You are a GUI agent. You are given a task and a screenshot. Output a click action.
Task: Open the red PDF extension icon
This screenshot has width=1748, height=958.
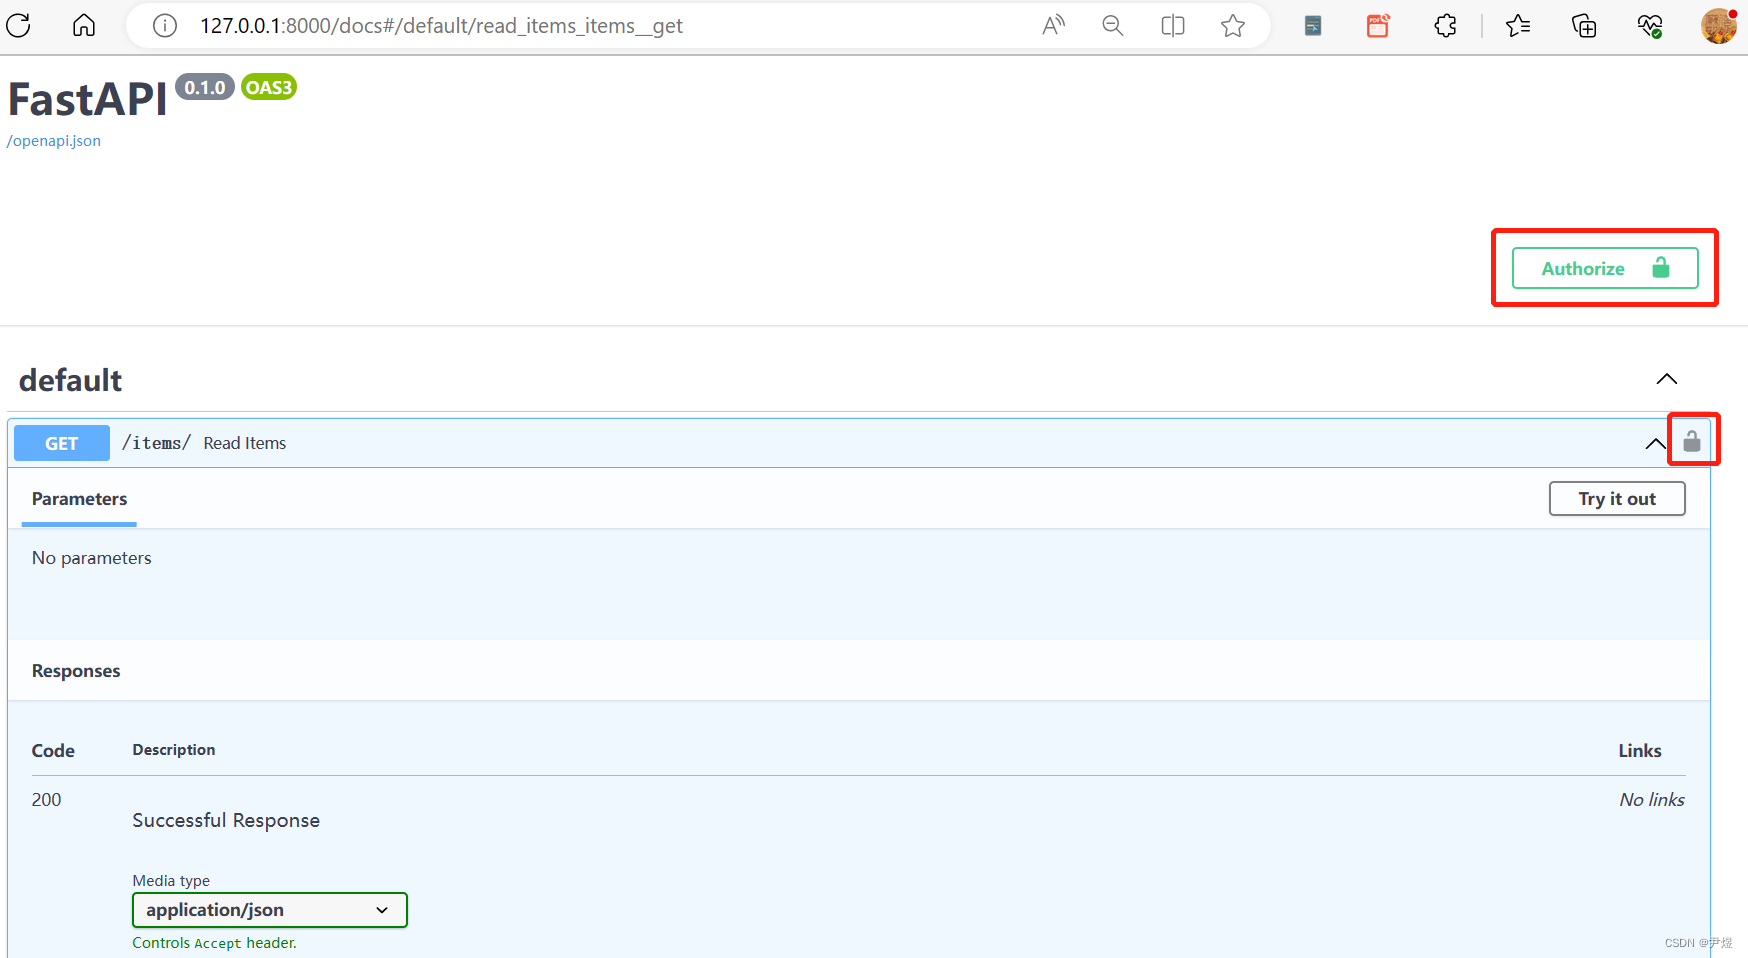[x=1378, y=26]
